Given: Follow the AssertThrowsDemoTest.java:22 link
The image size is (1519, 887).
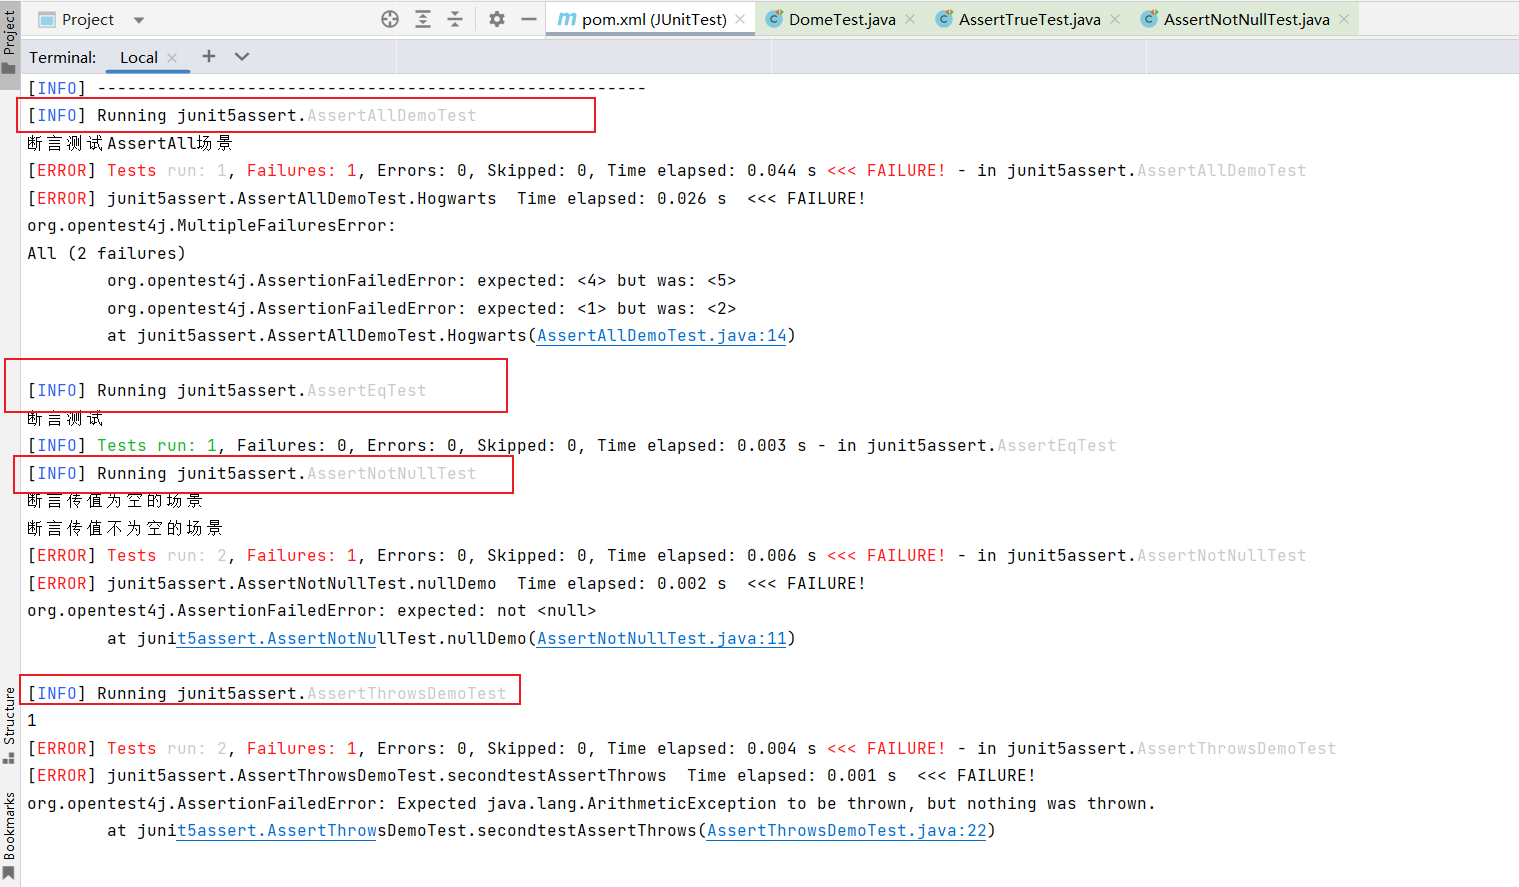Looking at the screenshot, I should [x=846, y=831].
